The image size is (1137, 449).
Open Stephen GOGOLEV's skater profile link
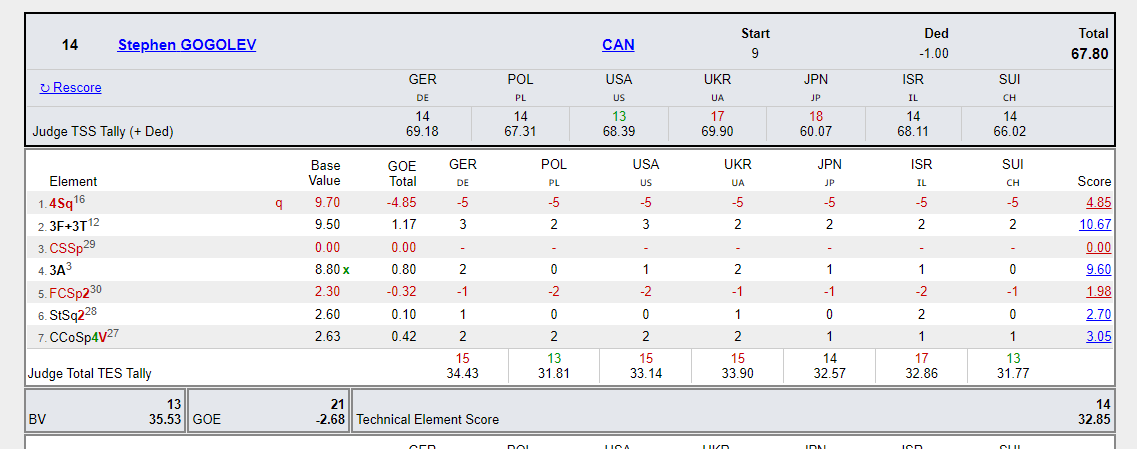[187, 45]
